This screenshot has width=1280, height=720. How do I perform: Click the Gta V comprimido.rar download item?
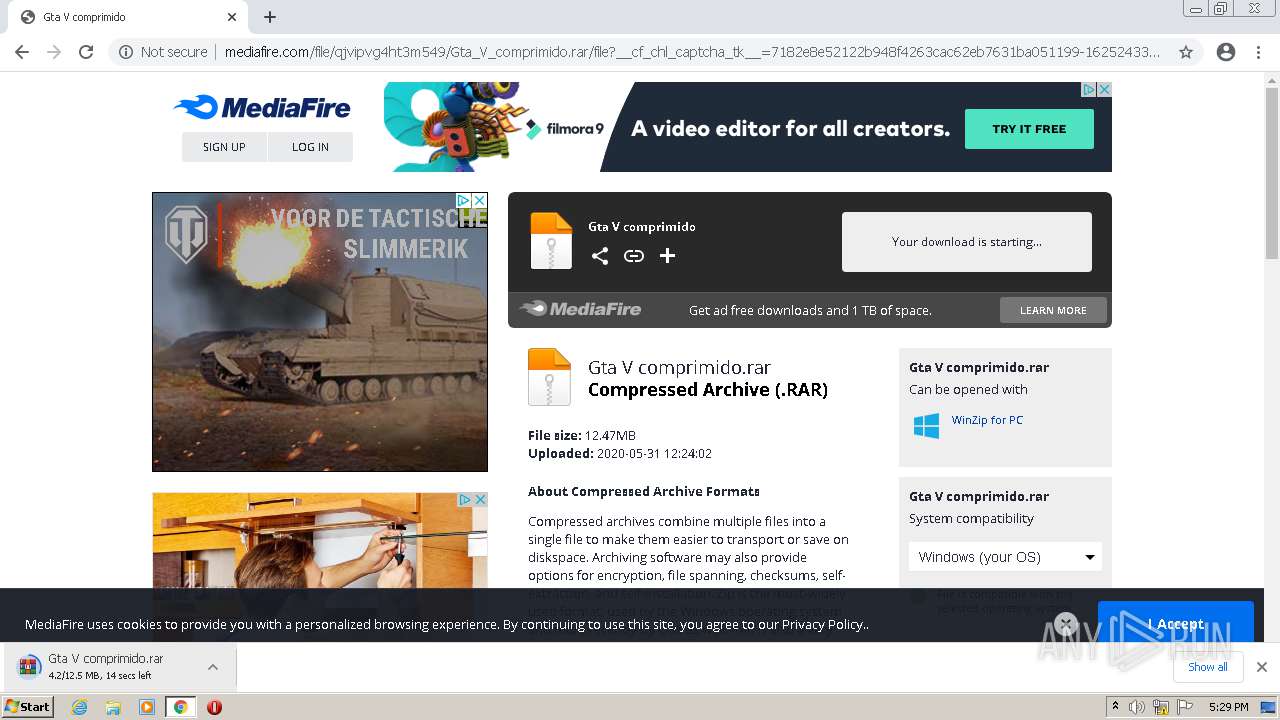coord(118,667)
